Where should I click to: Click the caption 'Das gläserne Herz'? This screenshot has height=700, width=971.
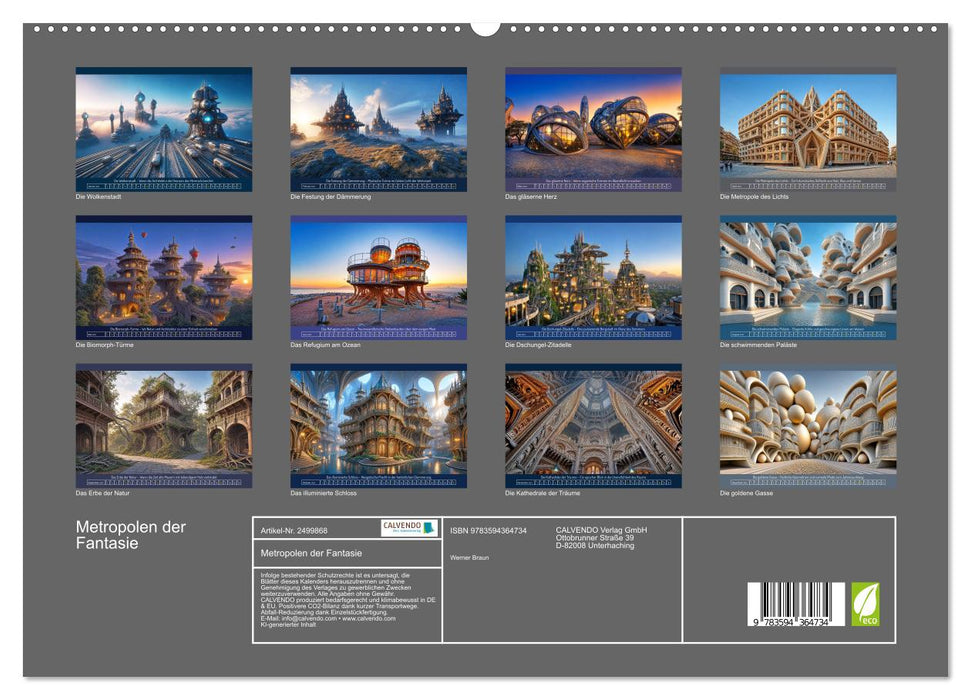pyautogui.click(x=531, y=197)
